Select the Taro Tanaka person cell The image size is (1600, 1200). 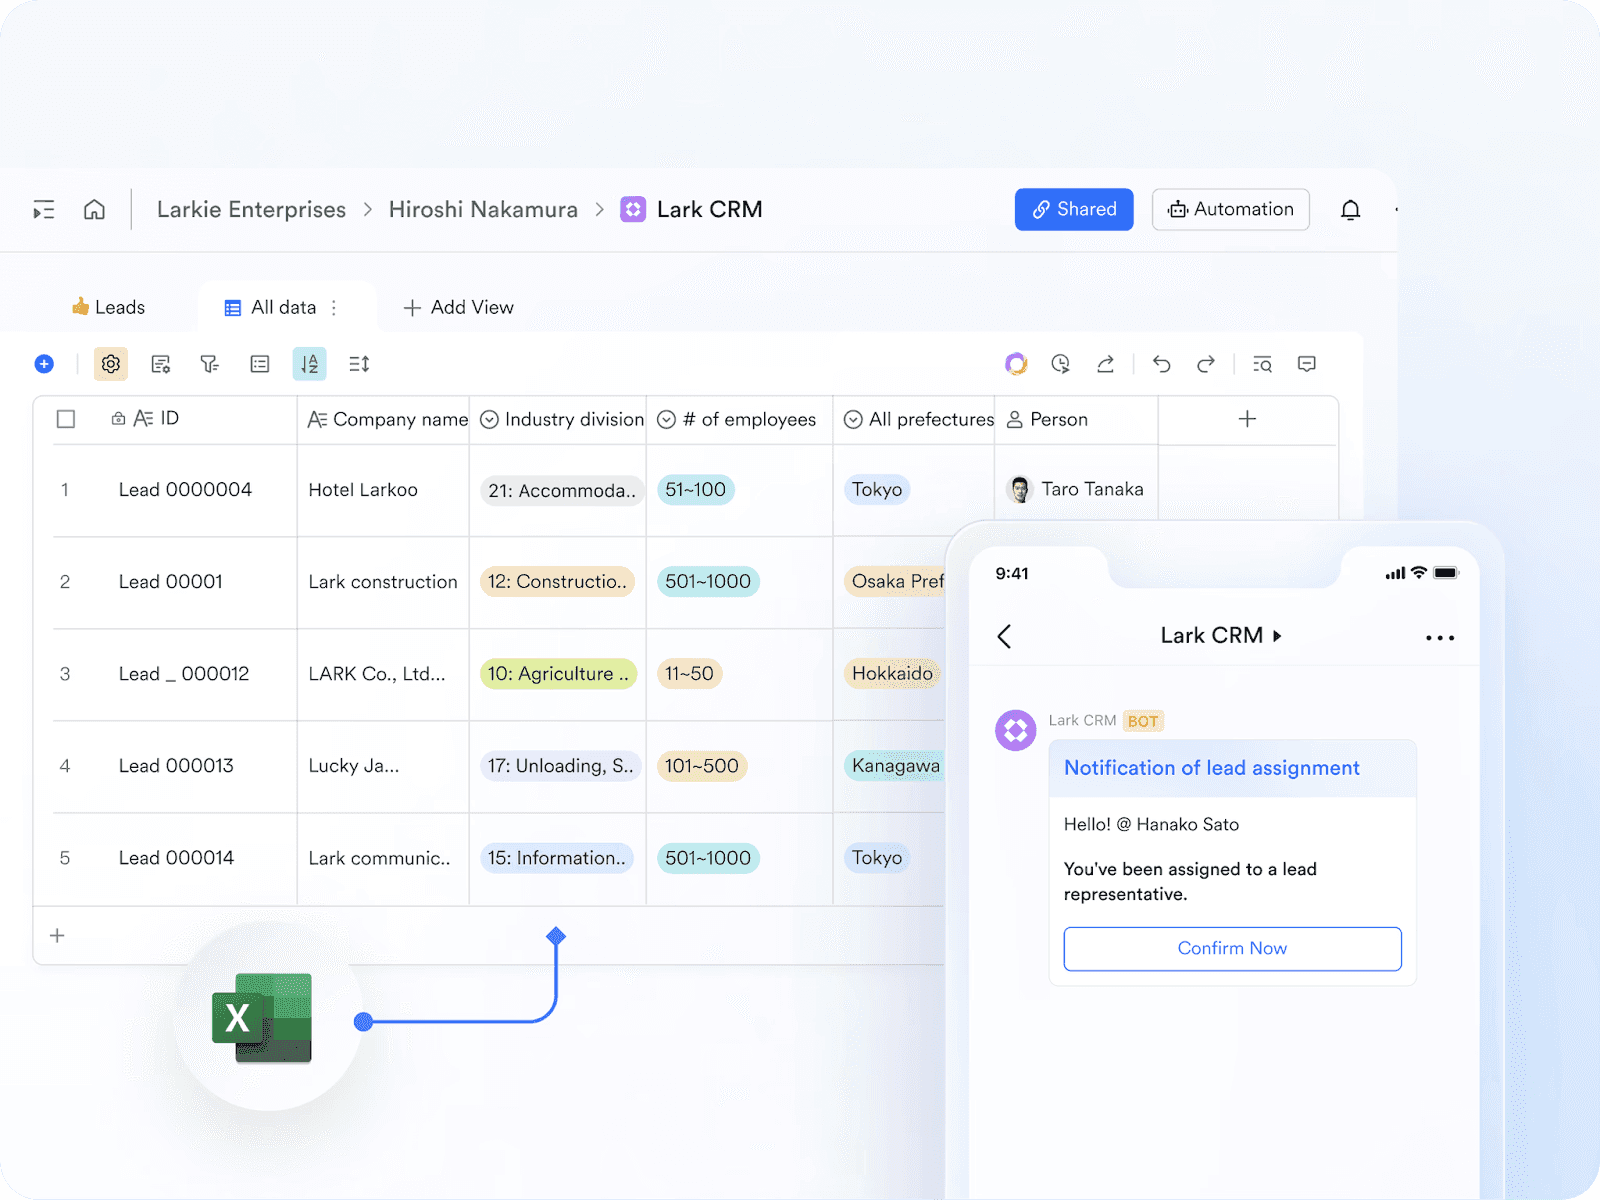(1076, 490)
